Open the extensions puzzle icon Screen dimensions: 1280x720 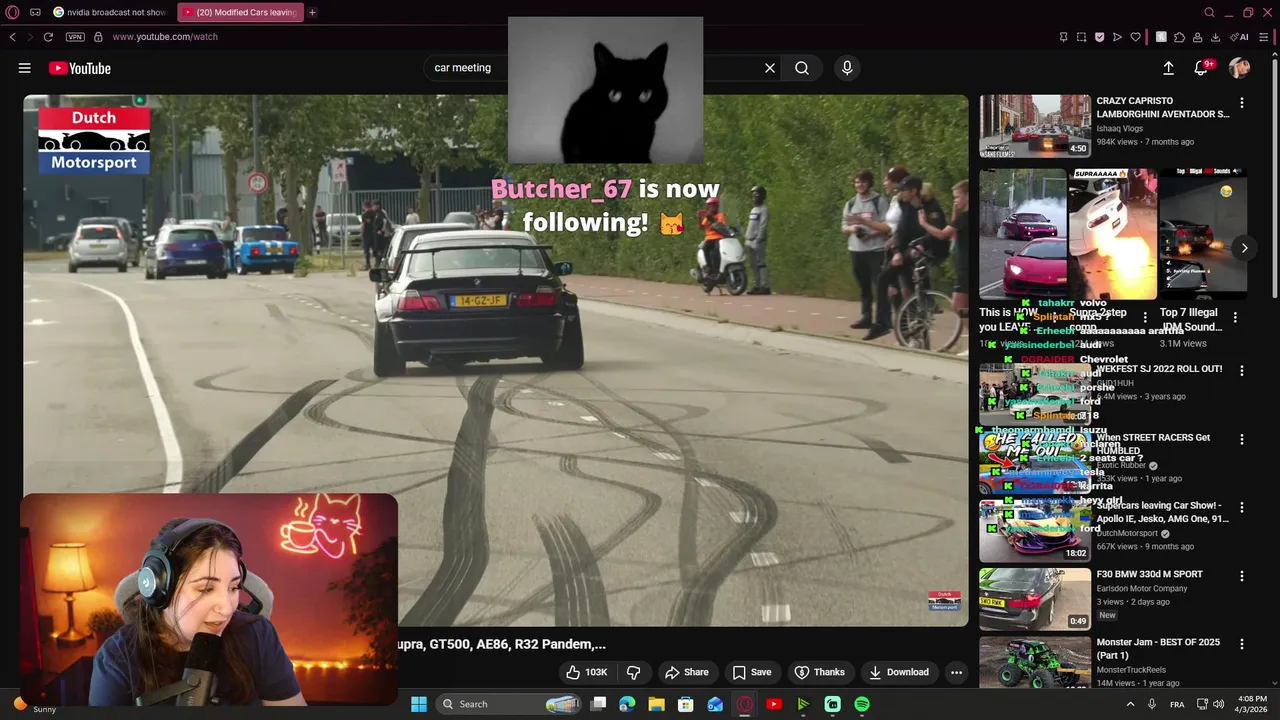tap(1179, 37)
